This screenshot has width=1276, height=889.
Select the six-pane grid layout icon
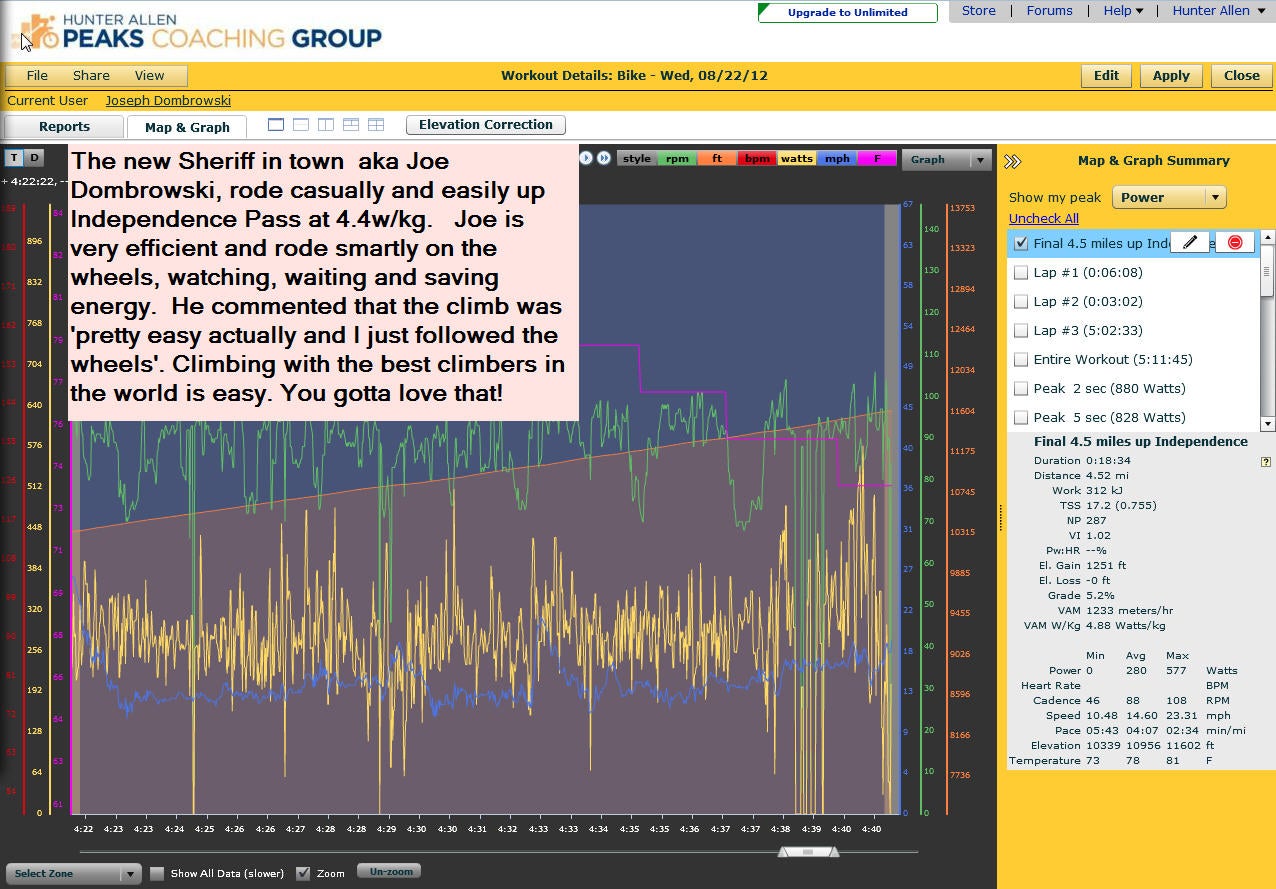[375, 124]
